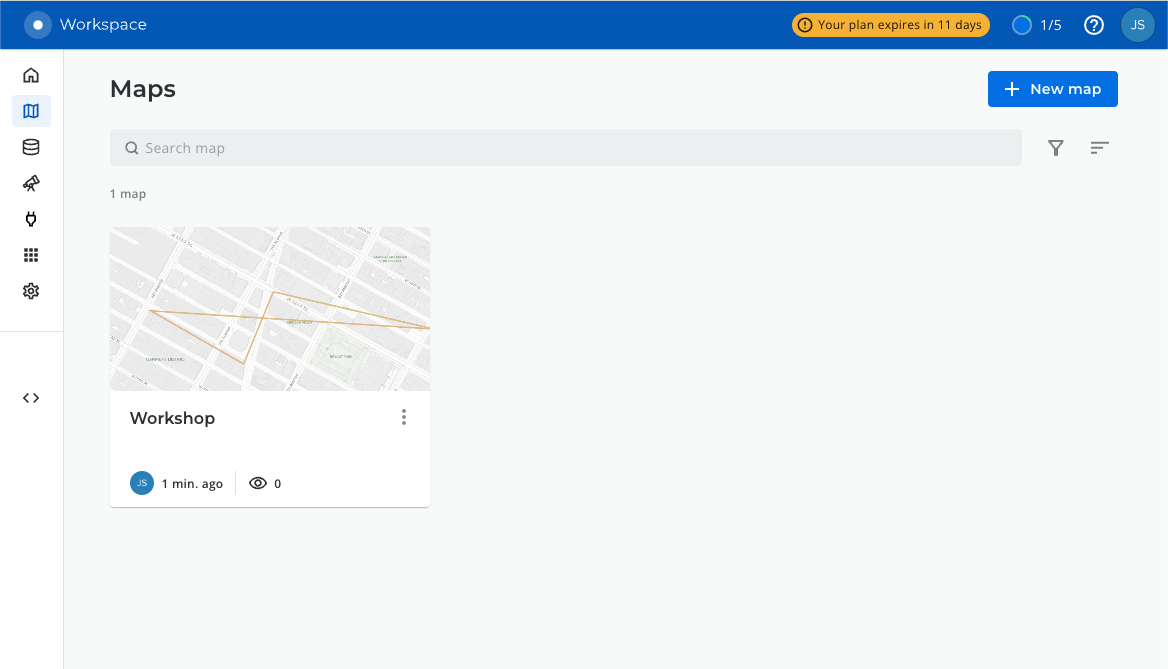Open Applications grid icon in sidebar
This screenshot has width=1168, height=669.
[x=31, y=255]
